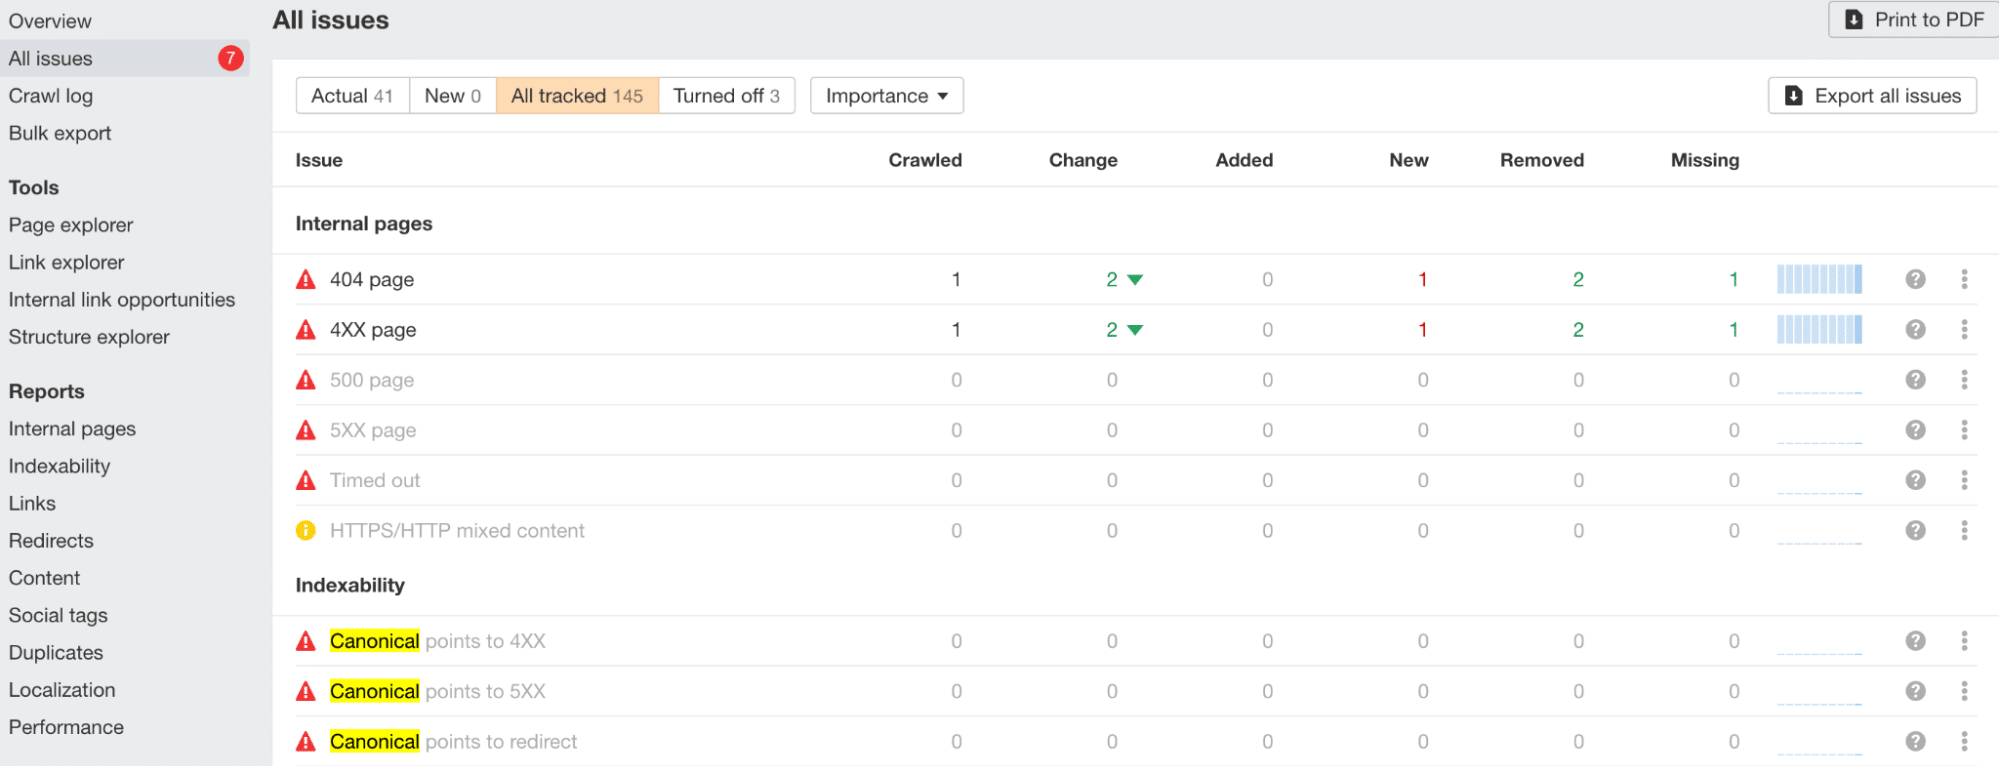Open the Duplicates report

click(x=56, y=653)
